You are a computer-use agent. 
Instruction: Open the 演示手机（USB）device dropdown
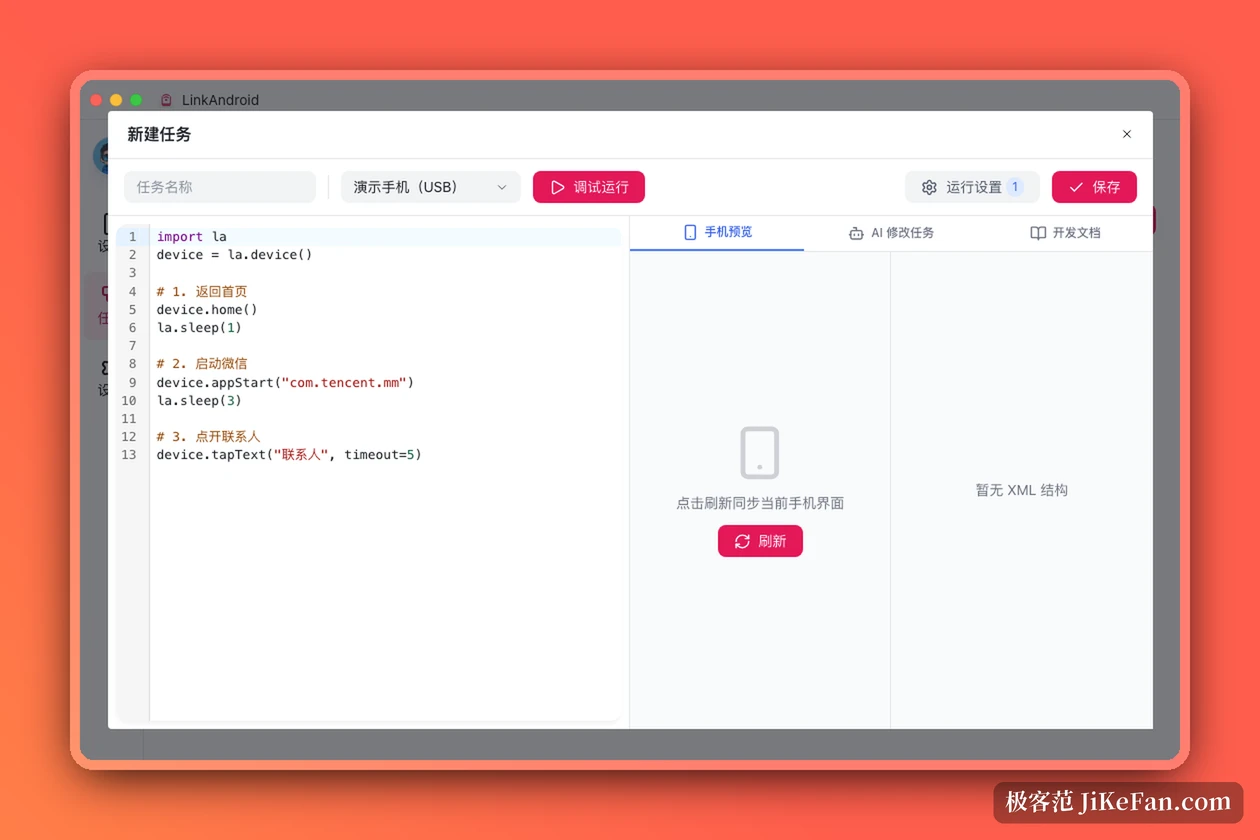click(431, 187)
